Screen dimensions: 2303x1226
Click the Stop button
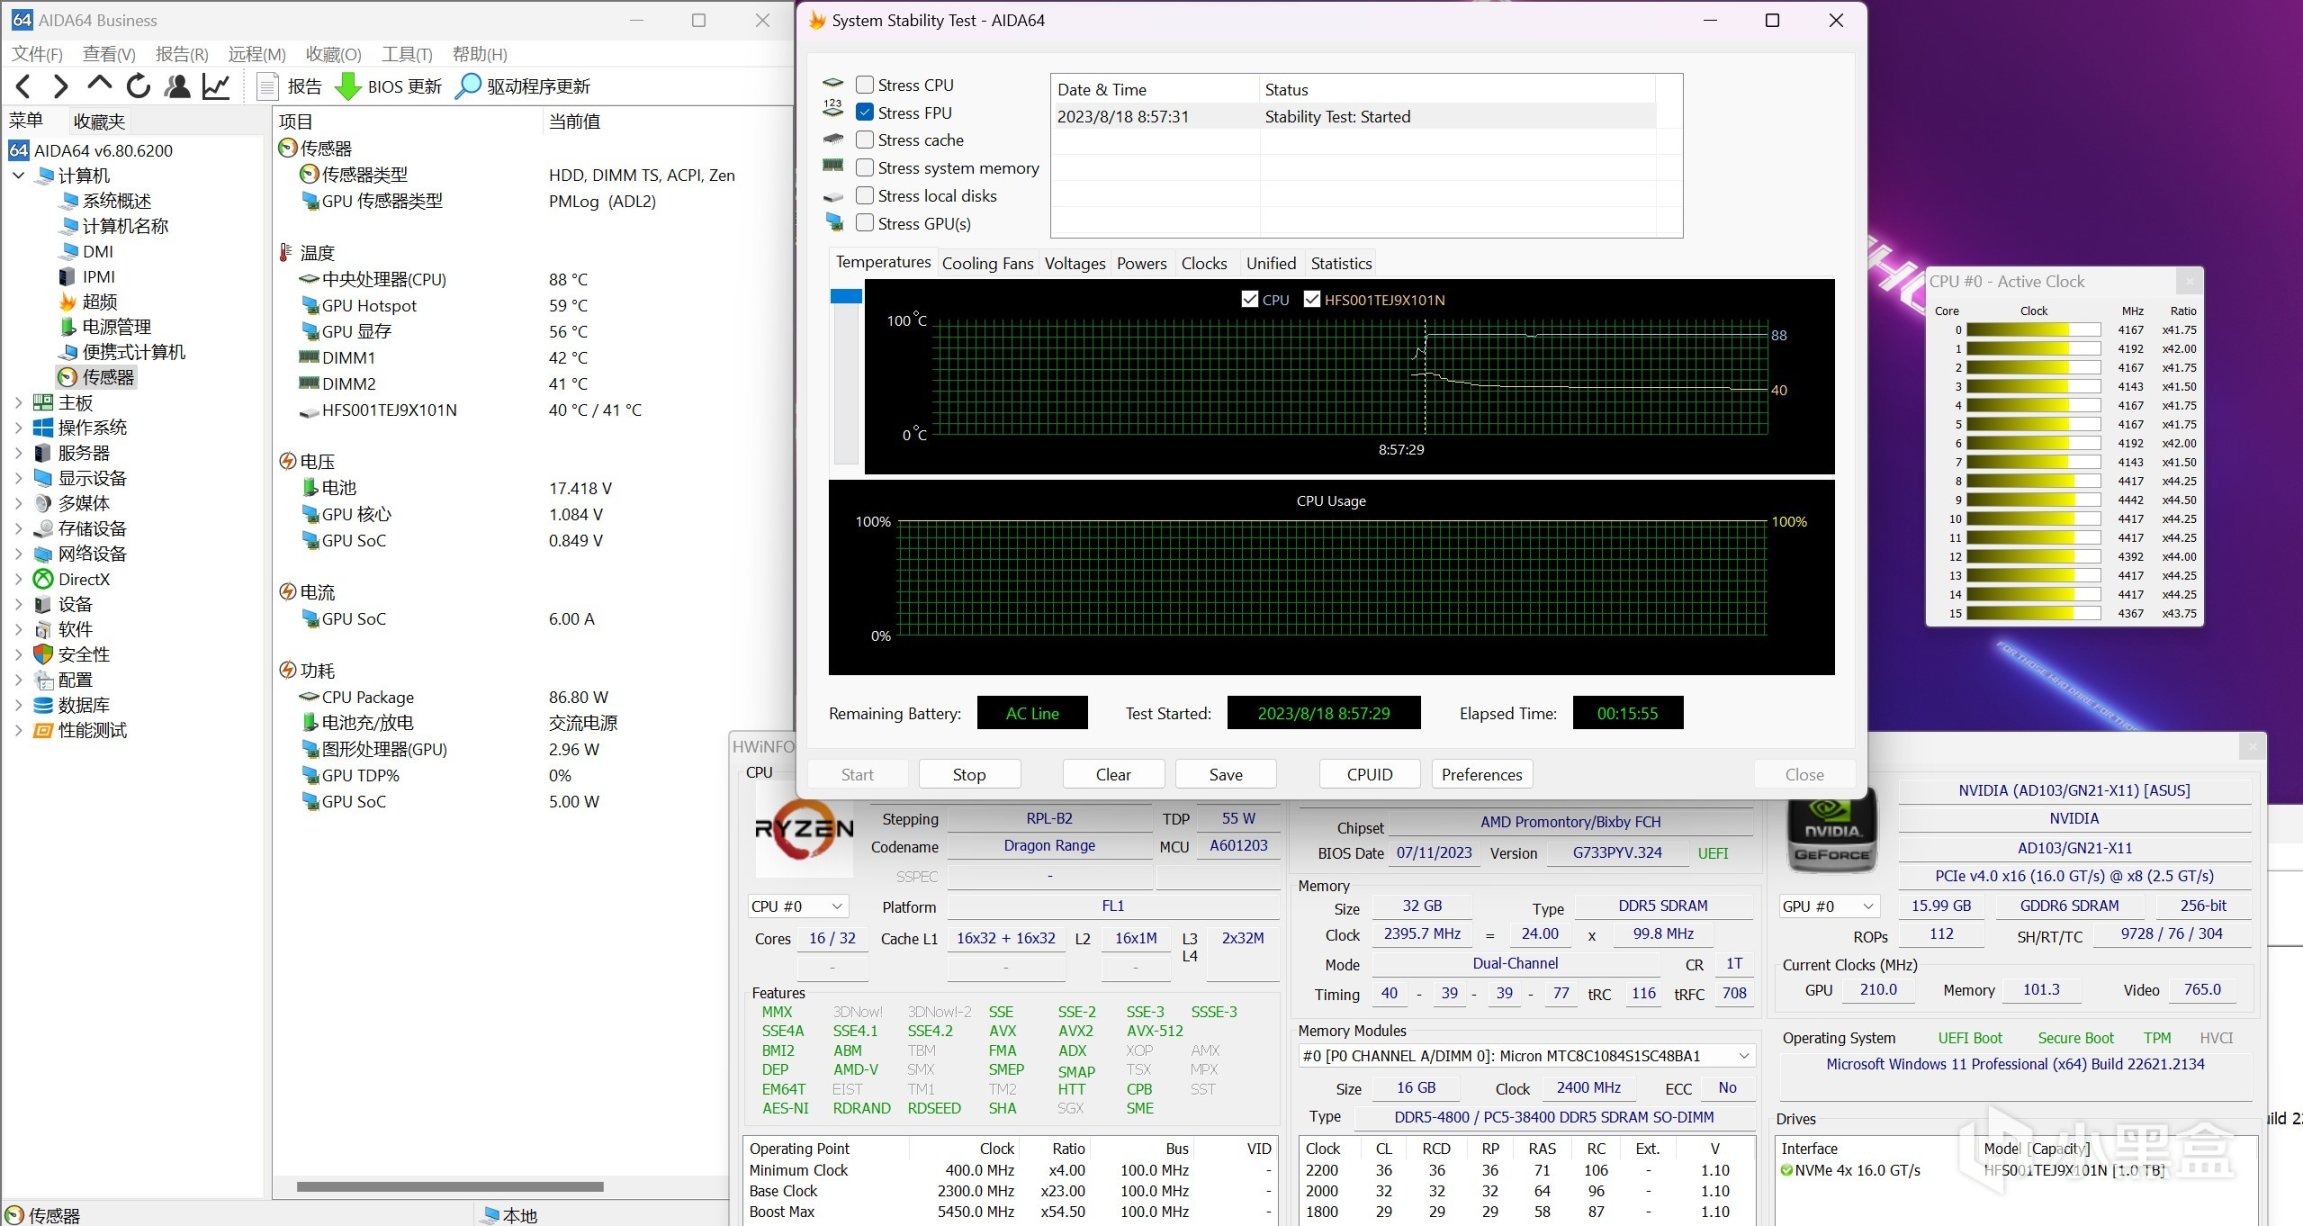tap(968, 775)
